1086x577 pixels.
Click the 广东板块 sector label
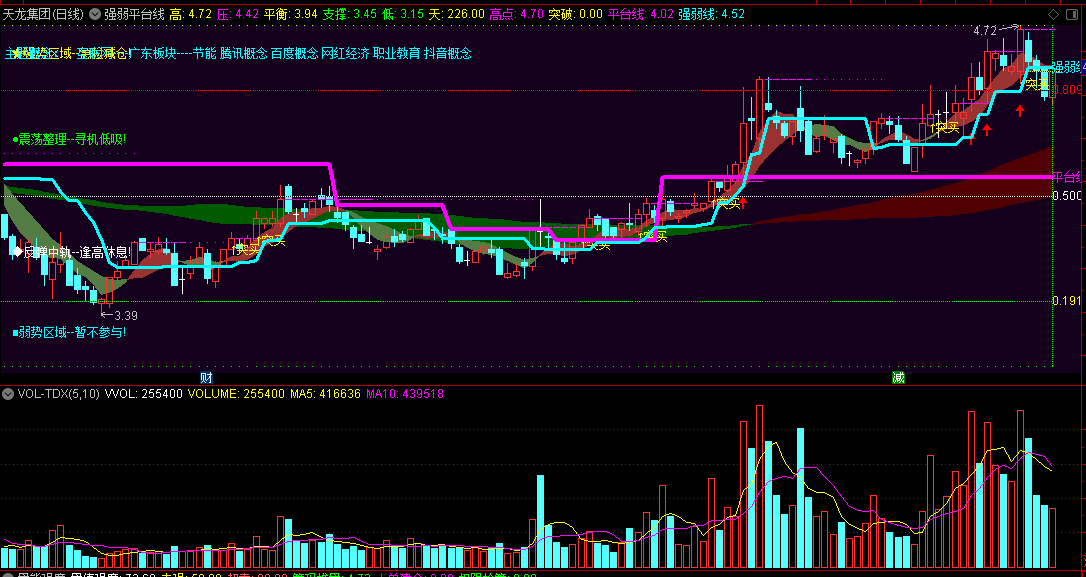154,53
